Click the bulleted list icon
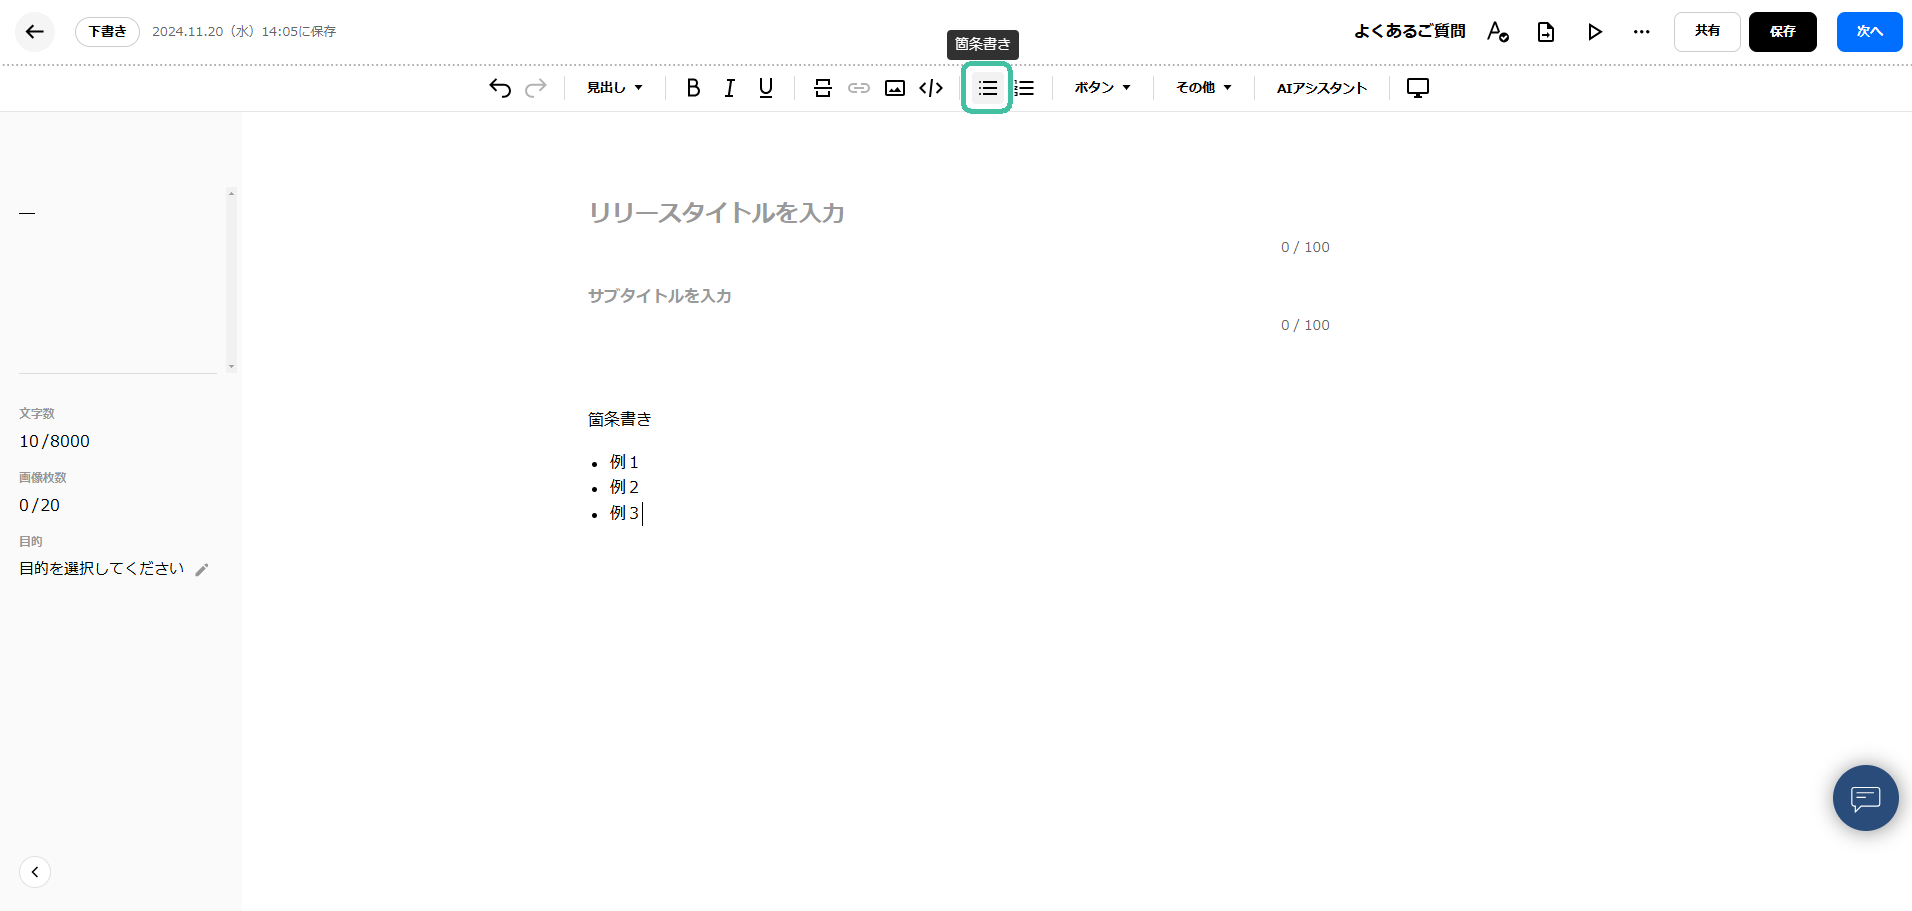Viewport: 1912px width, 911px height. [987, 88]
